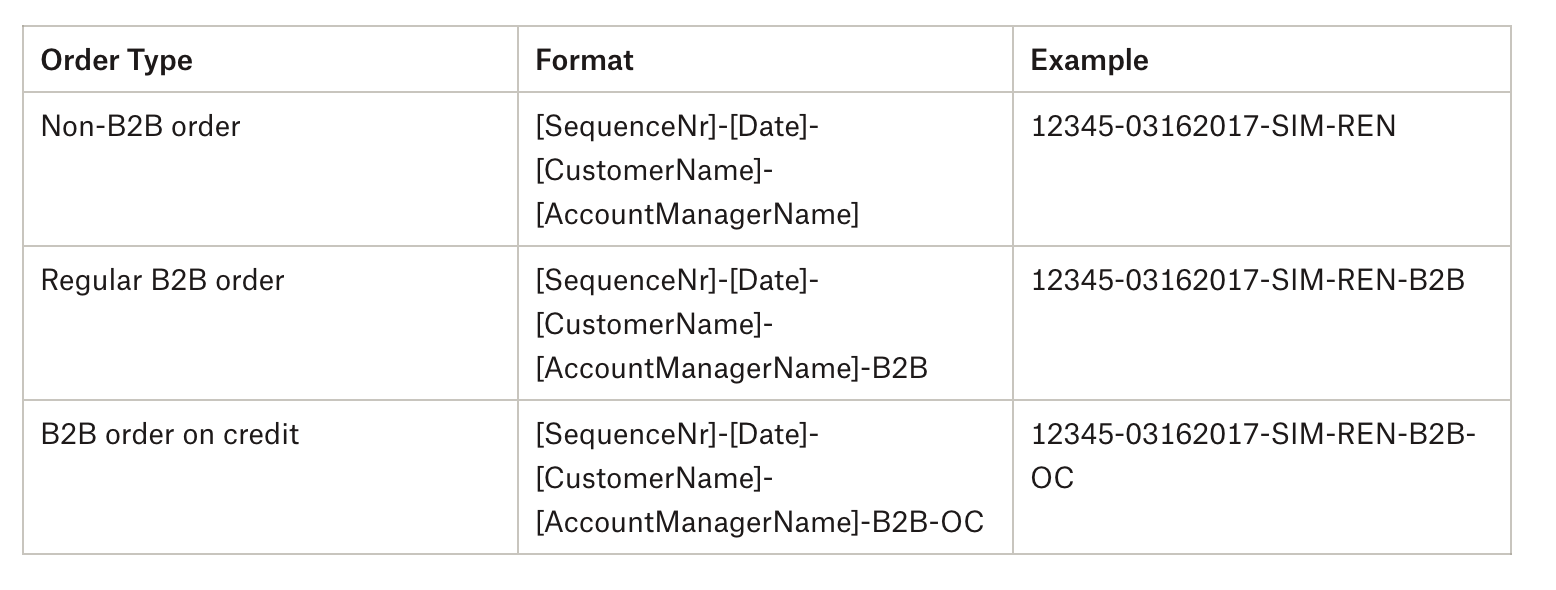Screen dimensions: 1556x590
Task: Click the example ending in B2B-OC
Action: 1253,434
